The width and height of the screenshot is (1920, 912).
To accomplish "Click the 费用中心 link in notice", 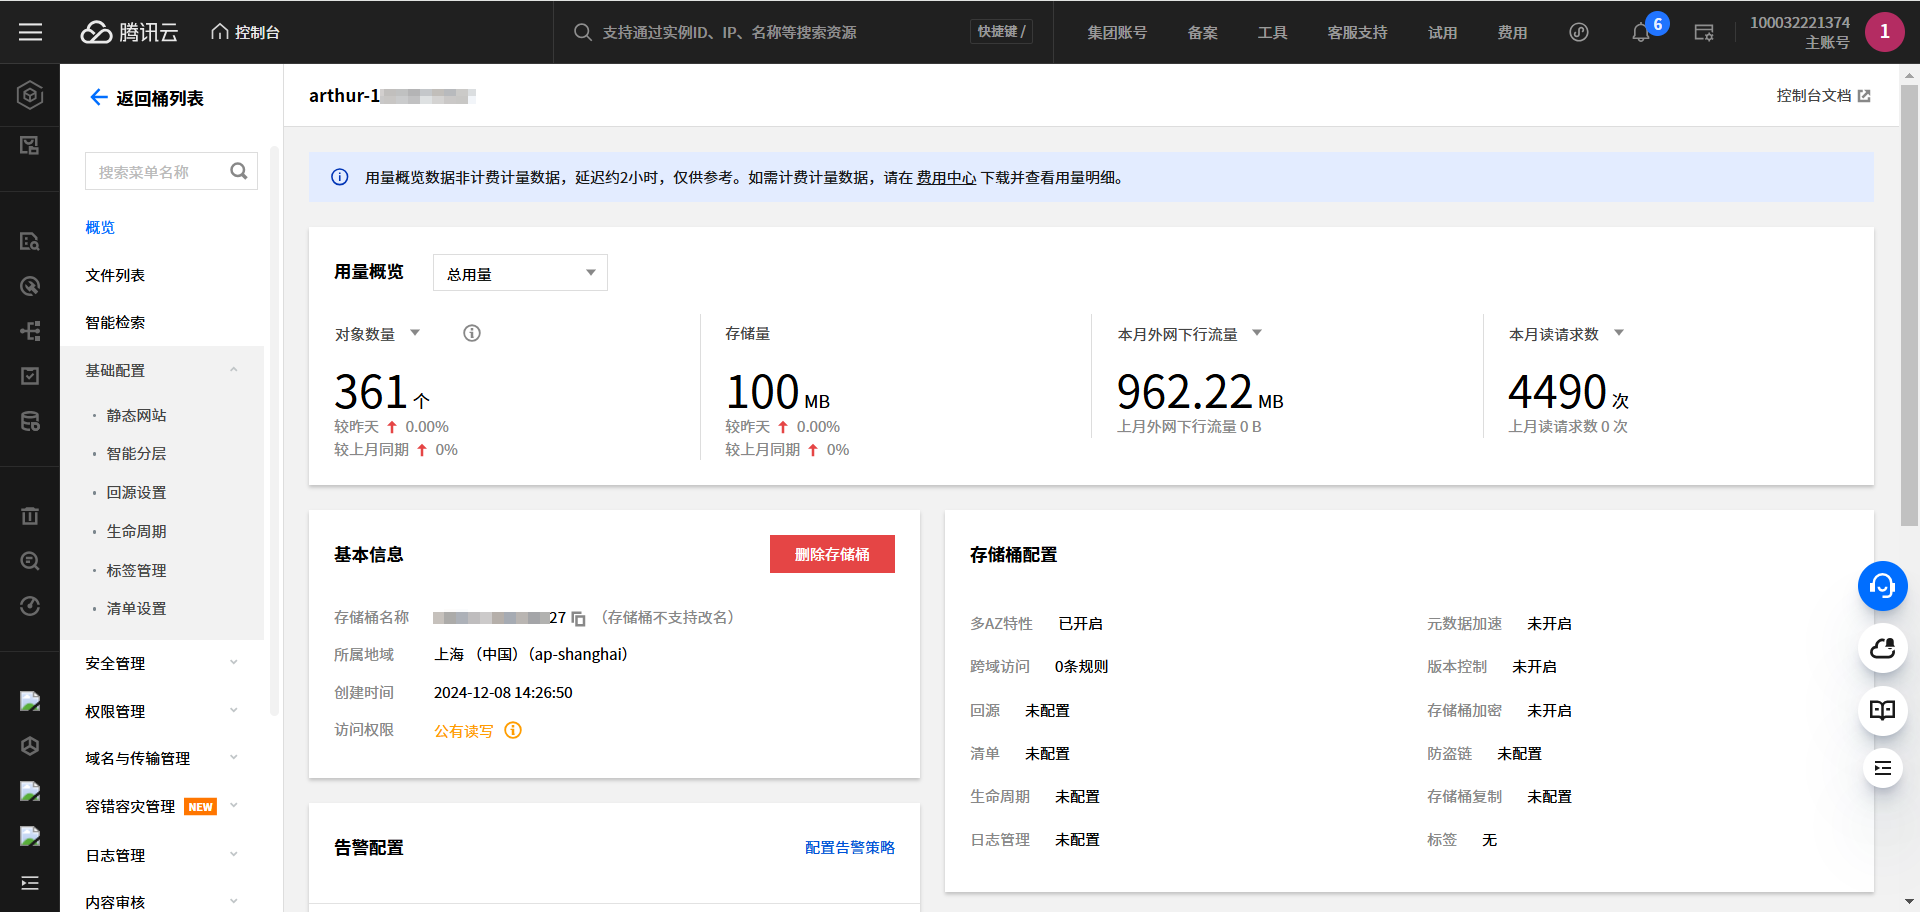I will pos(946,178).
